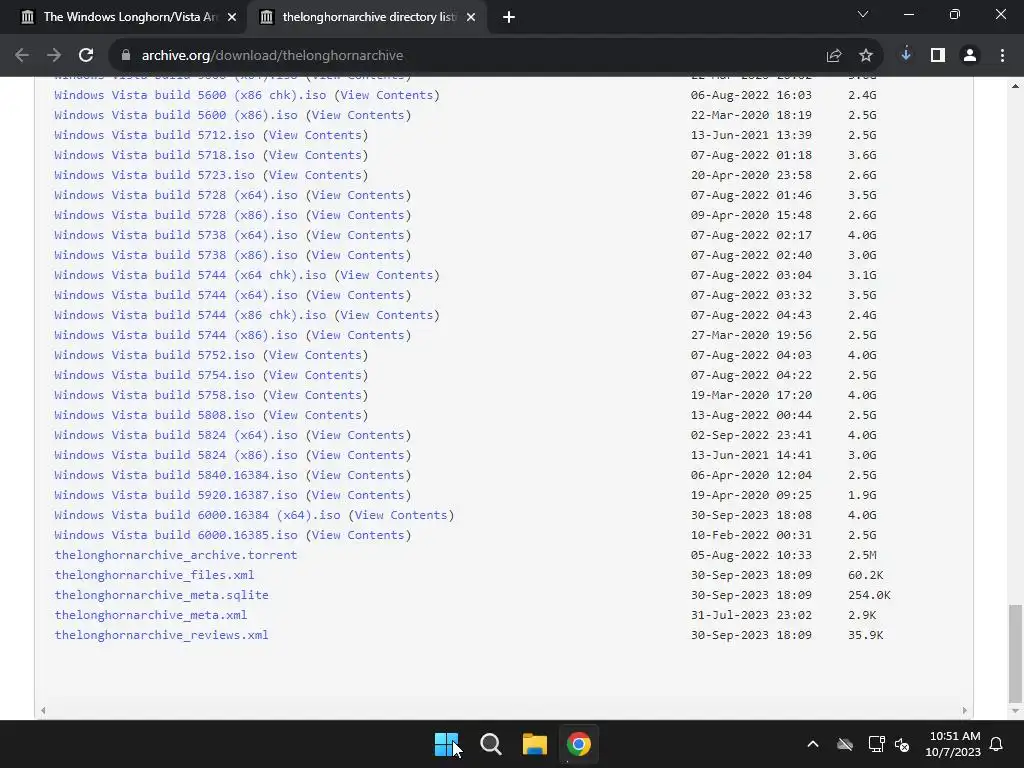Viewport: 1024px width, 768px height.
Task: Open Windows Vista build 5723.iso link
Action: tap(154, 175)
